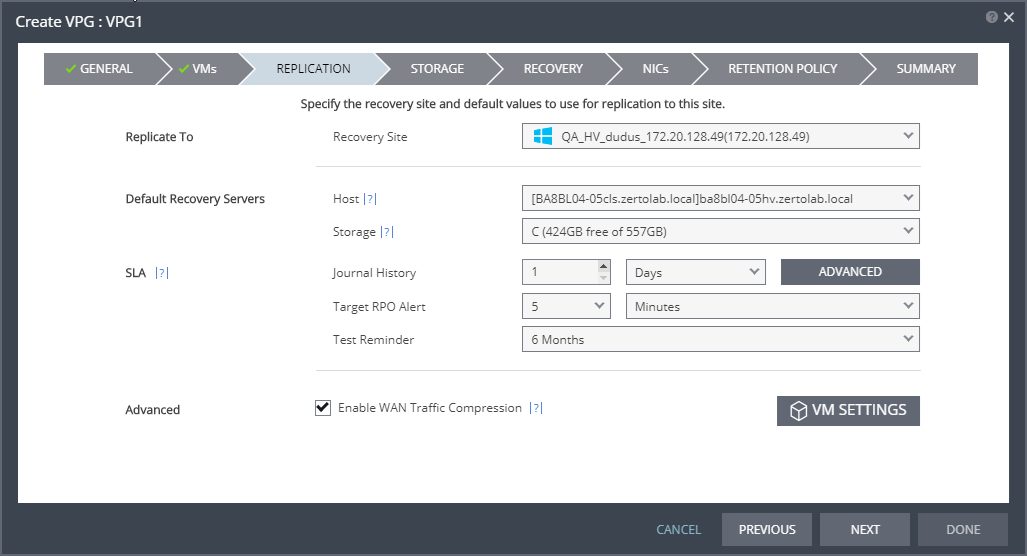Increase Journal History value with up arrow
The width and height of the screenshot is (1027, 556).
click(x=603, y=266)
